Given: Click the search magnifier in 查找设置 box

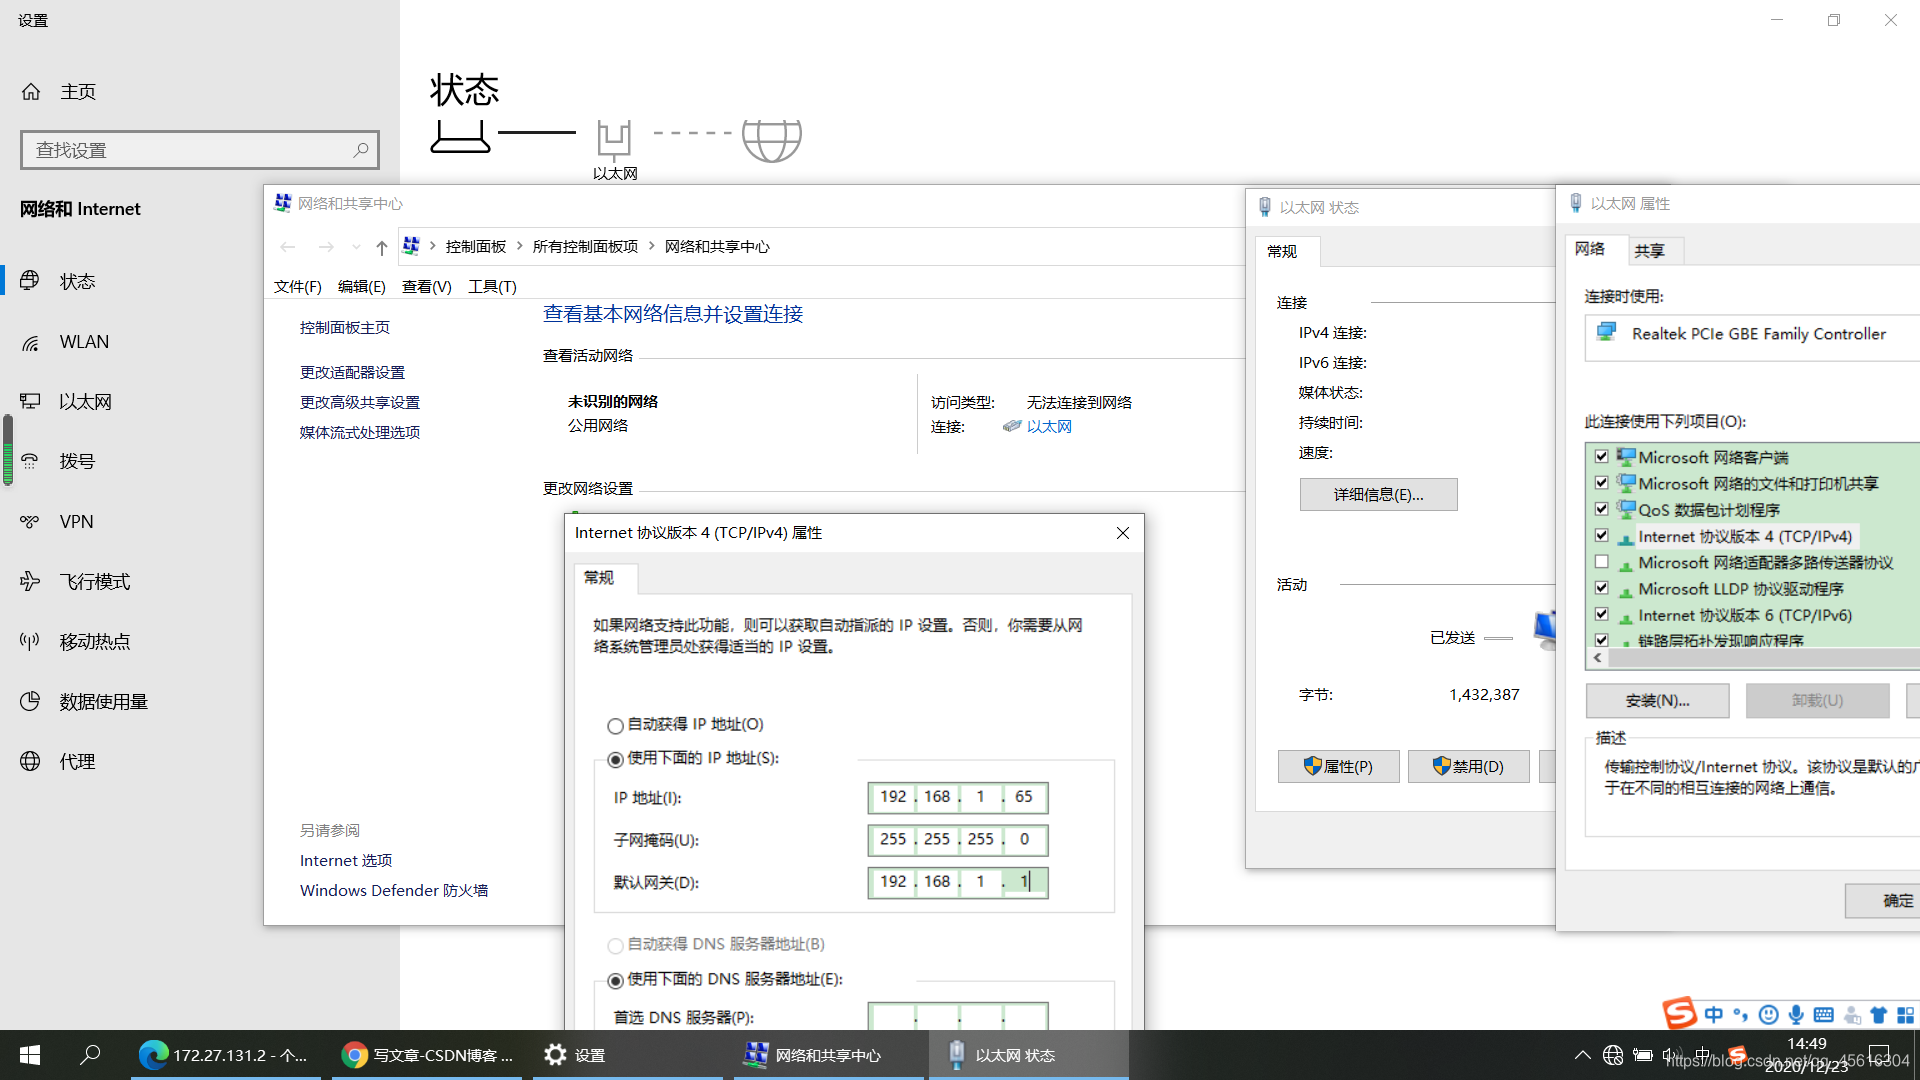Looking at the screenshot, I should tap(360, 150).
